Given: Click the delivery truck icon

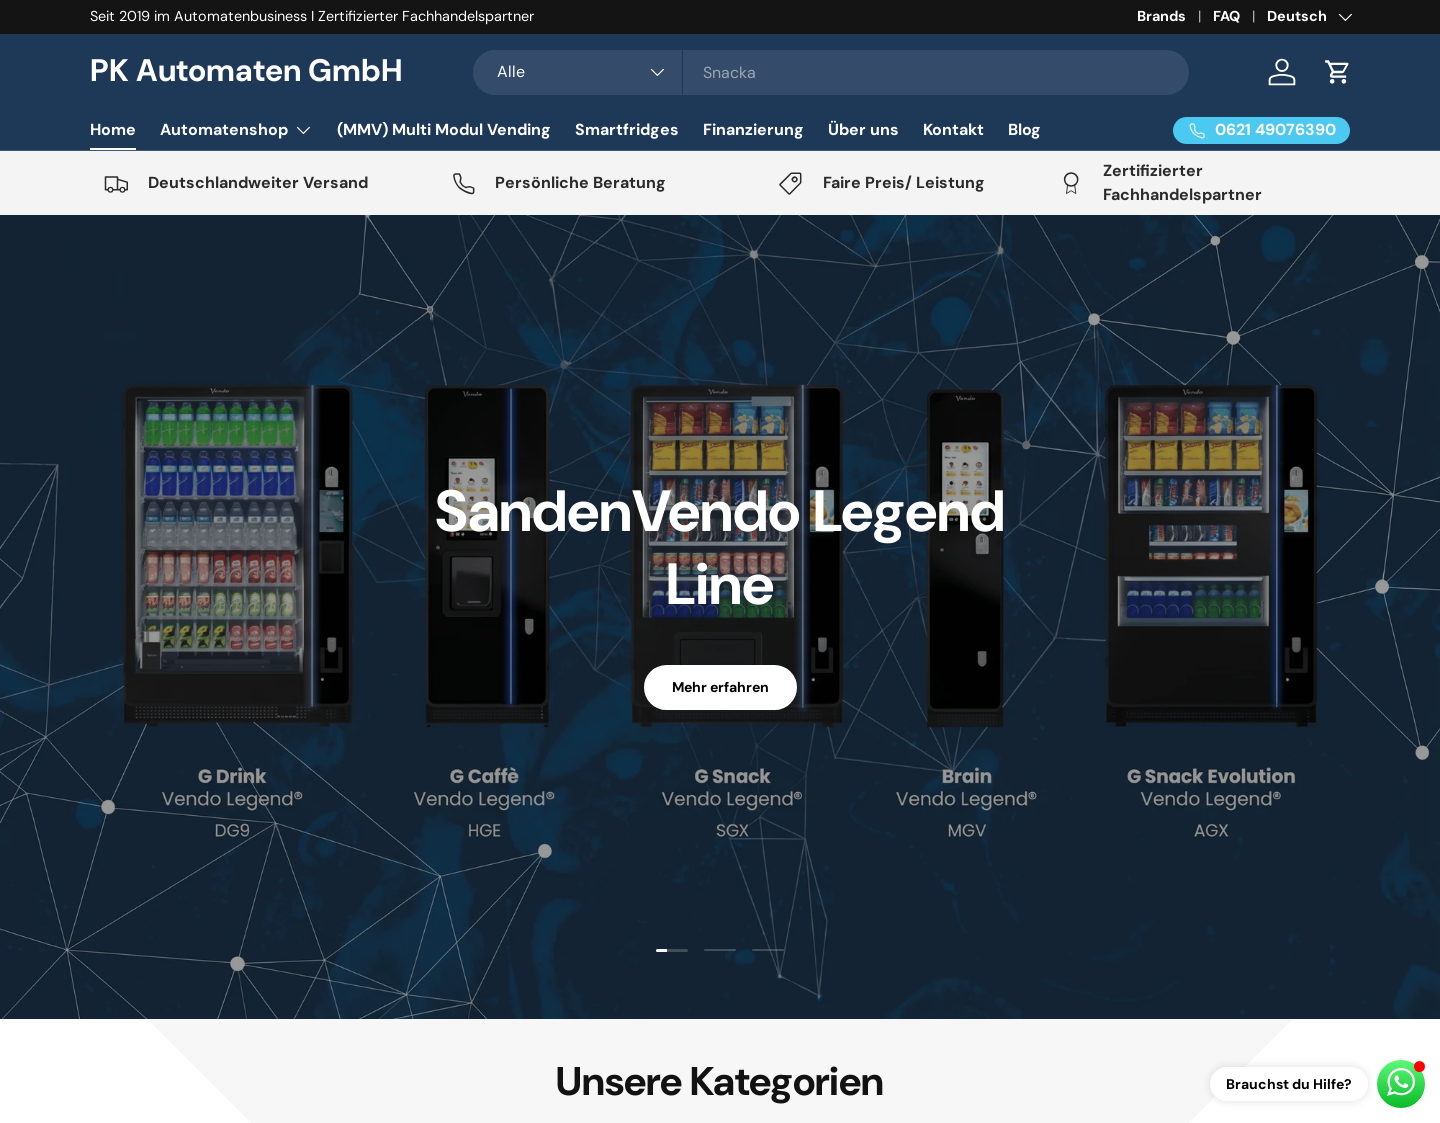Looking at the screenshot, I should tap(116, 183).
